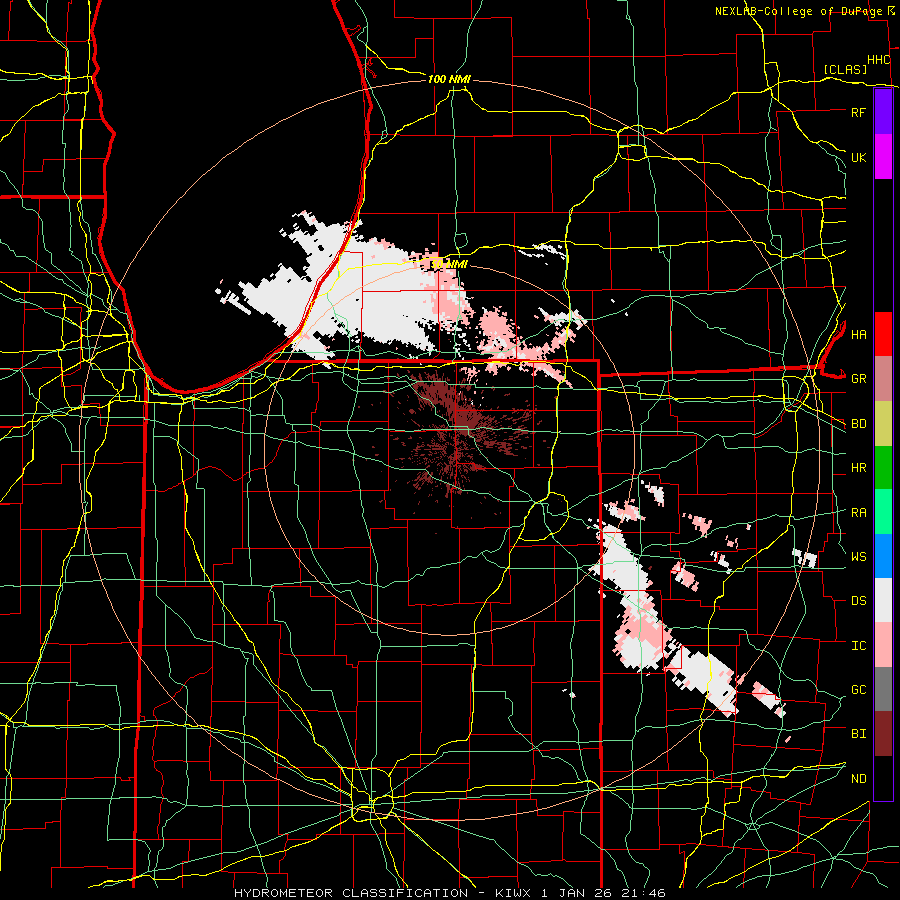
Task: Click the Hydrometeor Classification KIWX title caption
Action: tap(449, 893)
